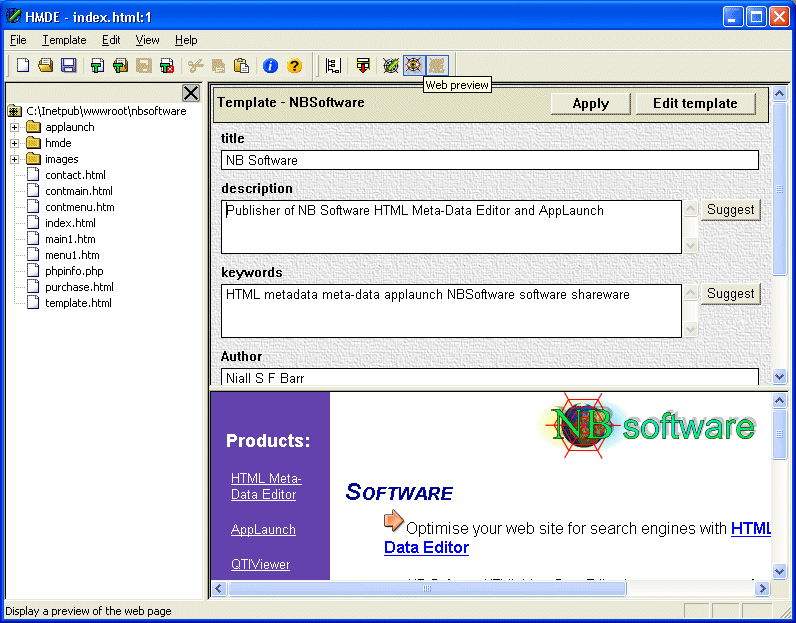This screenshot has height=623, width=796.
Task: Open the View menu
Action: pyautogui.click(x=147, y=40)
